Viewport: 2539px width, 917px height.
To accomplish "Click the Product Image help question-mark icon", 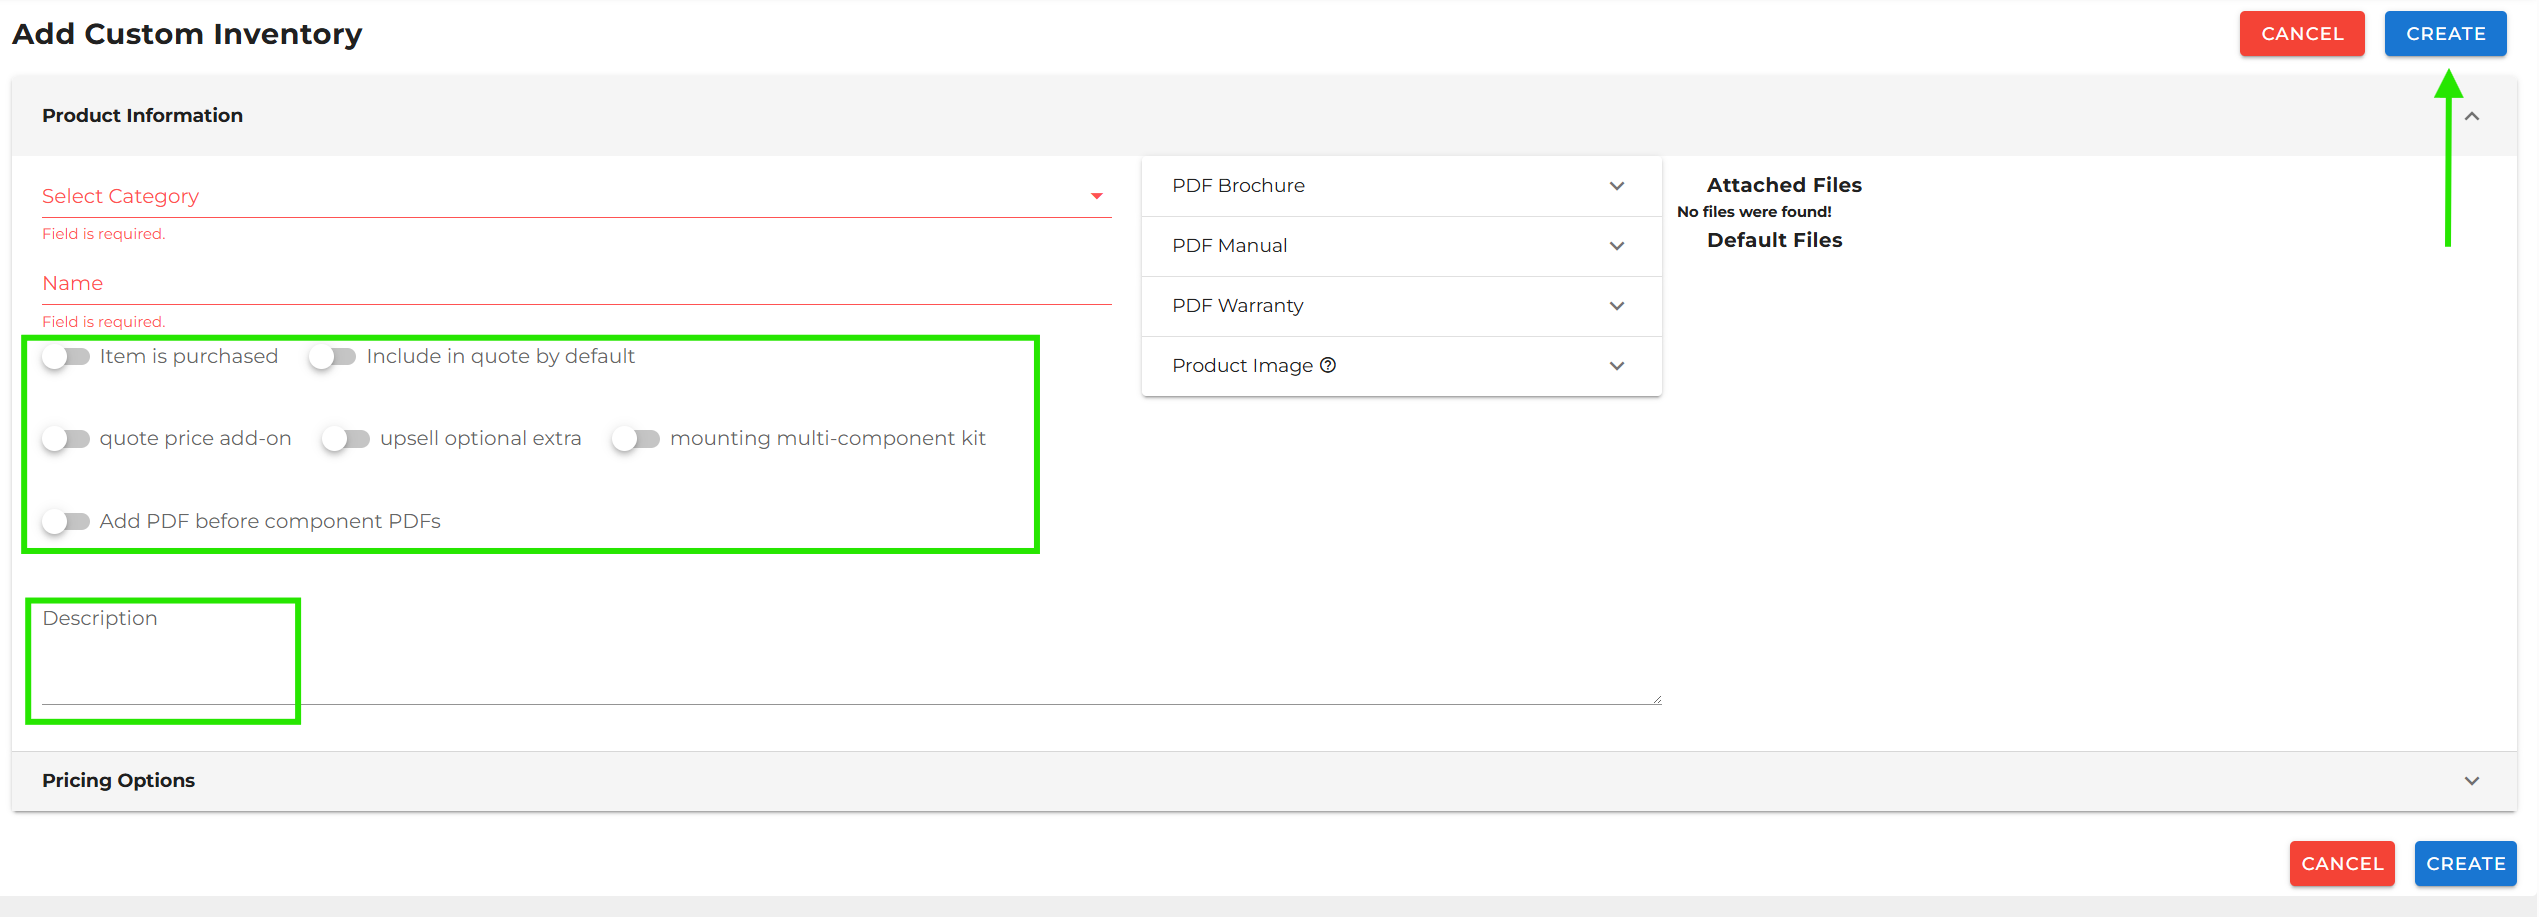I will point(1328,365).
